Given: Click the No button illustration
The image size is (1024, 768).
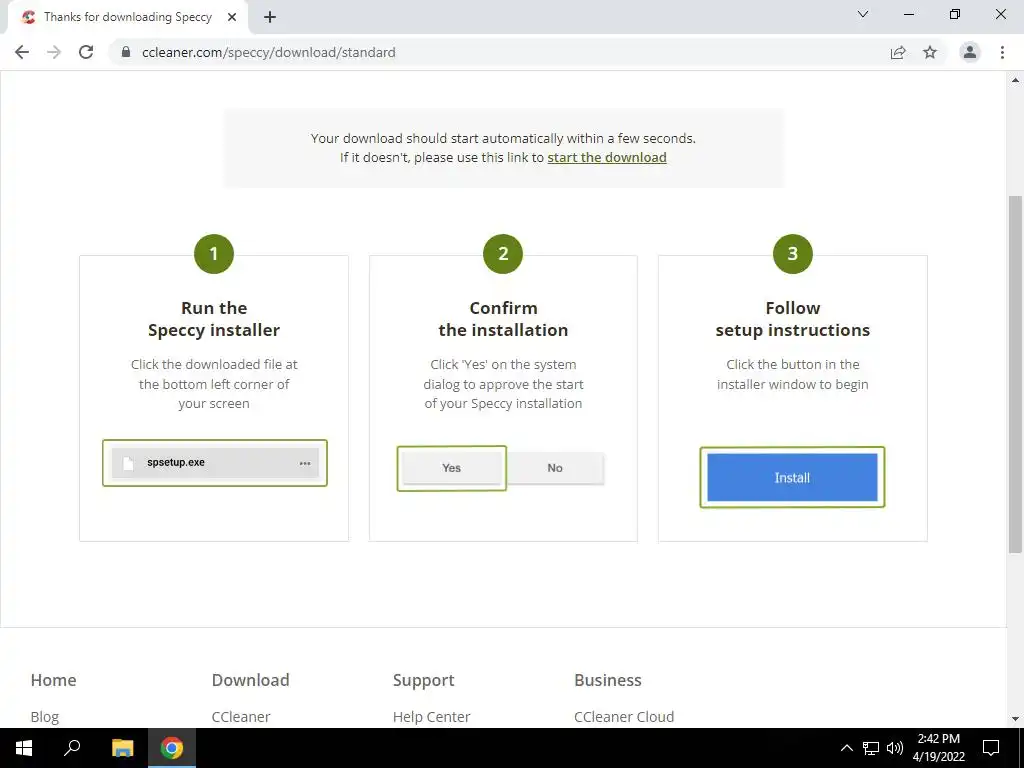Looking at the screenshot, I should [555, 468].
